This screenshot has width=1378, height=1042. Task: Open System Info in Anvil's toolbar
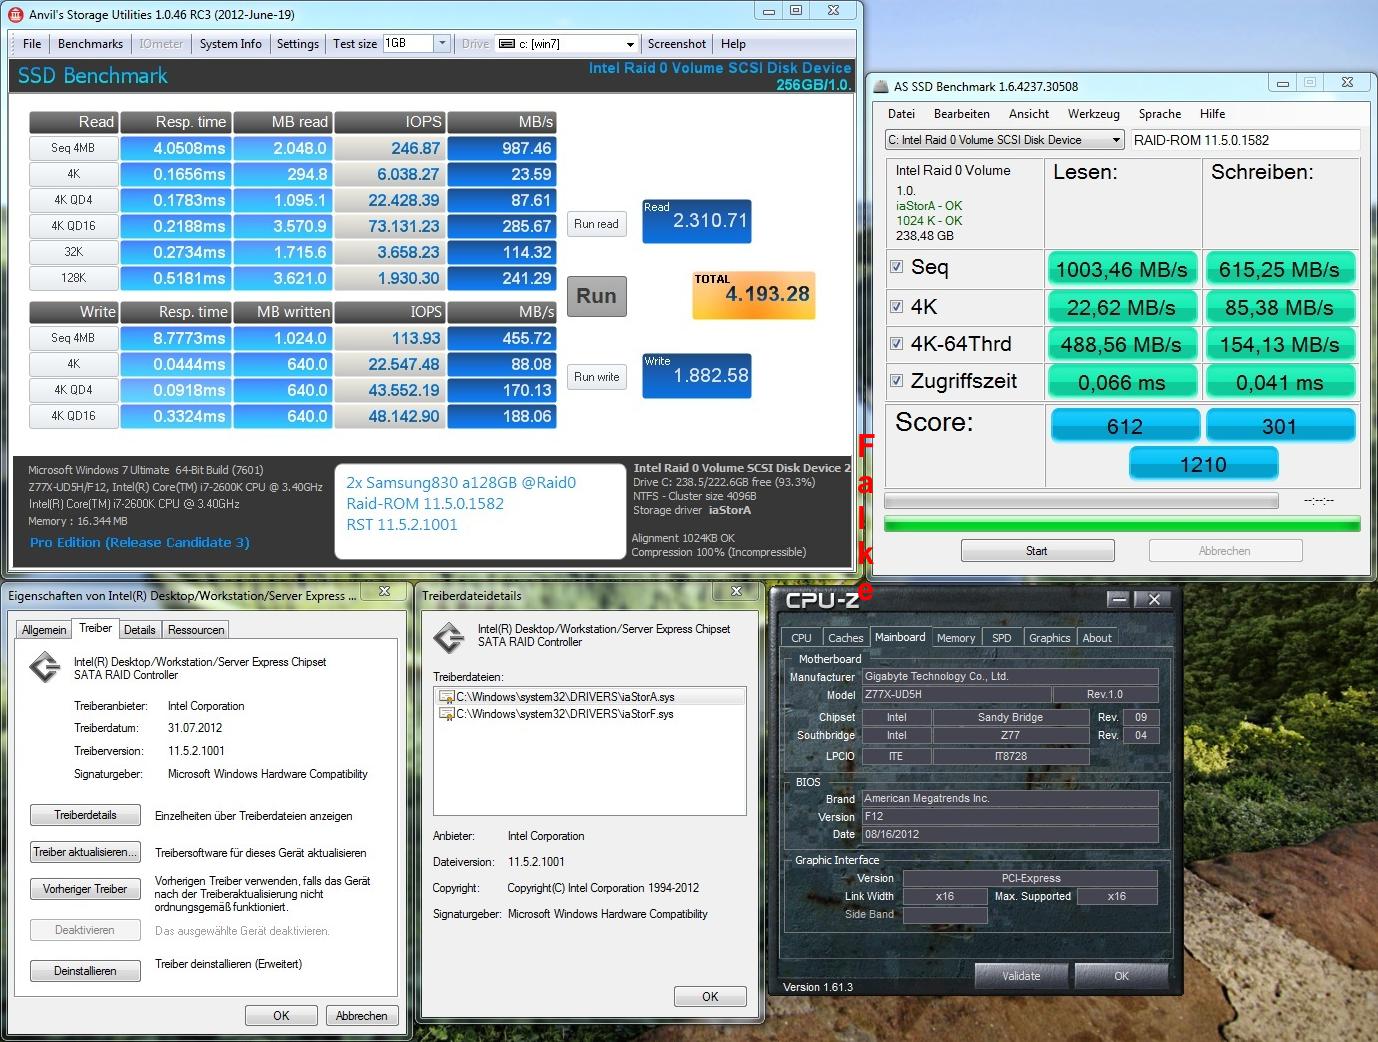230,44
